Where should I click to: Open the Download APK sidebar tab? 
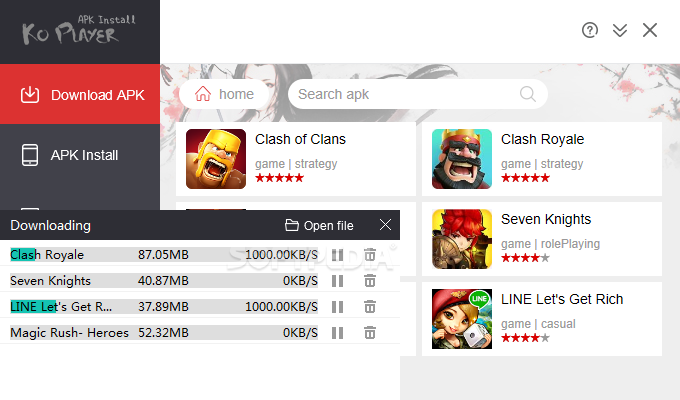(80, 94)
